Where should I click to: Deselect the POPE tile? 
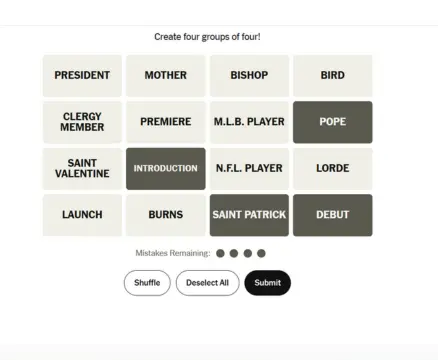333,122
